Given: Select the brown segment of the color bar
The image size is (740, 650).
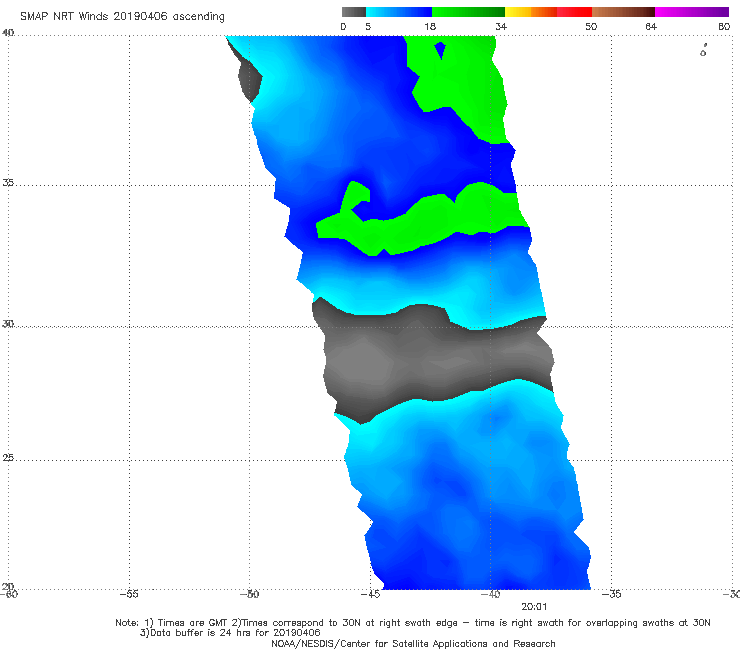Looking at the screenshot, I should tap(623, 12).
